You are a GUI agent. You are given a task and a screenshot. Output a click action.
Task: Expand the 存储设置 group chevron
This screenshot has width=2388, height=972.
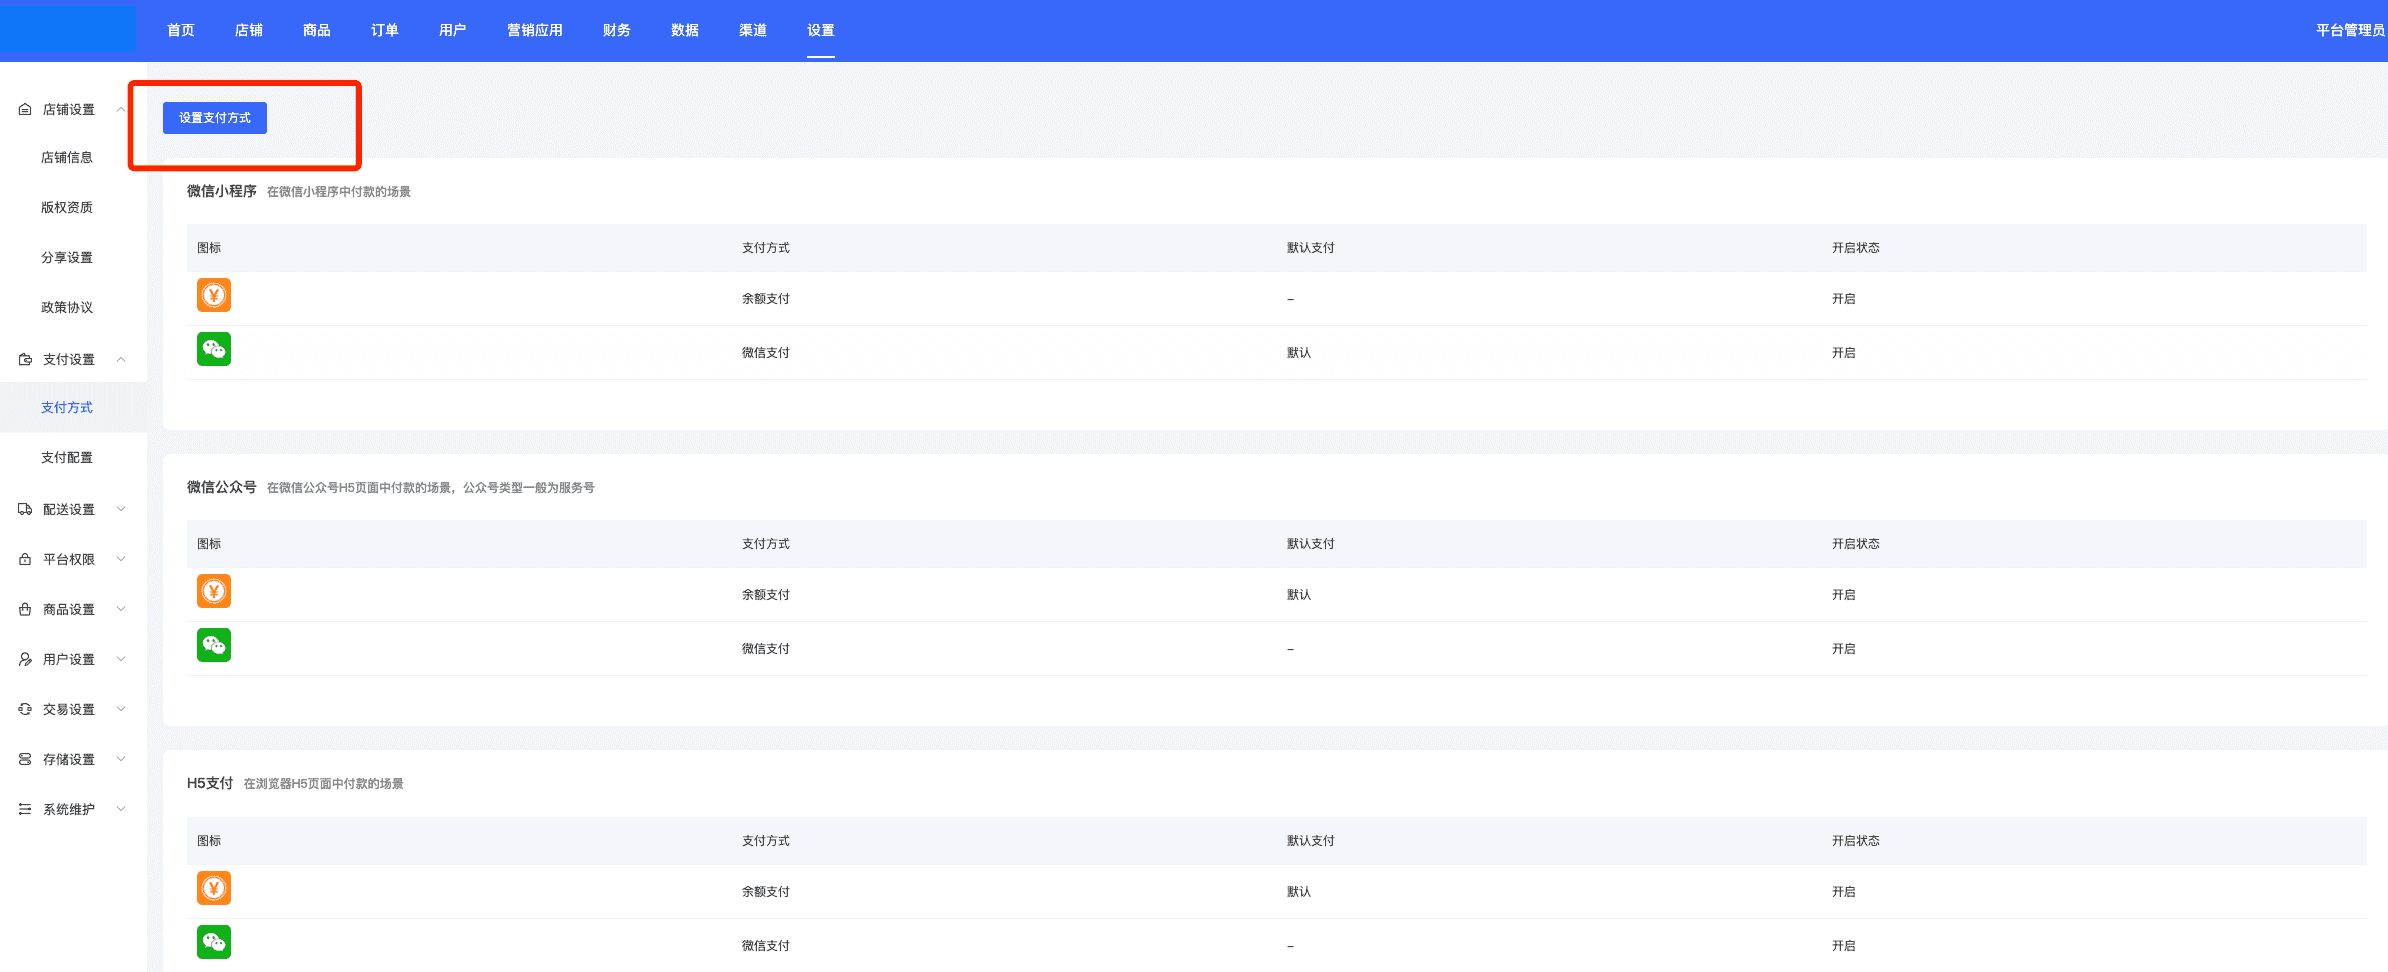tap(121, 759)
